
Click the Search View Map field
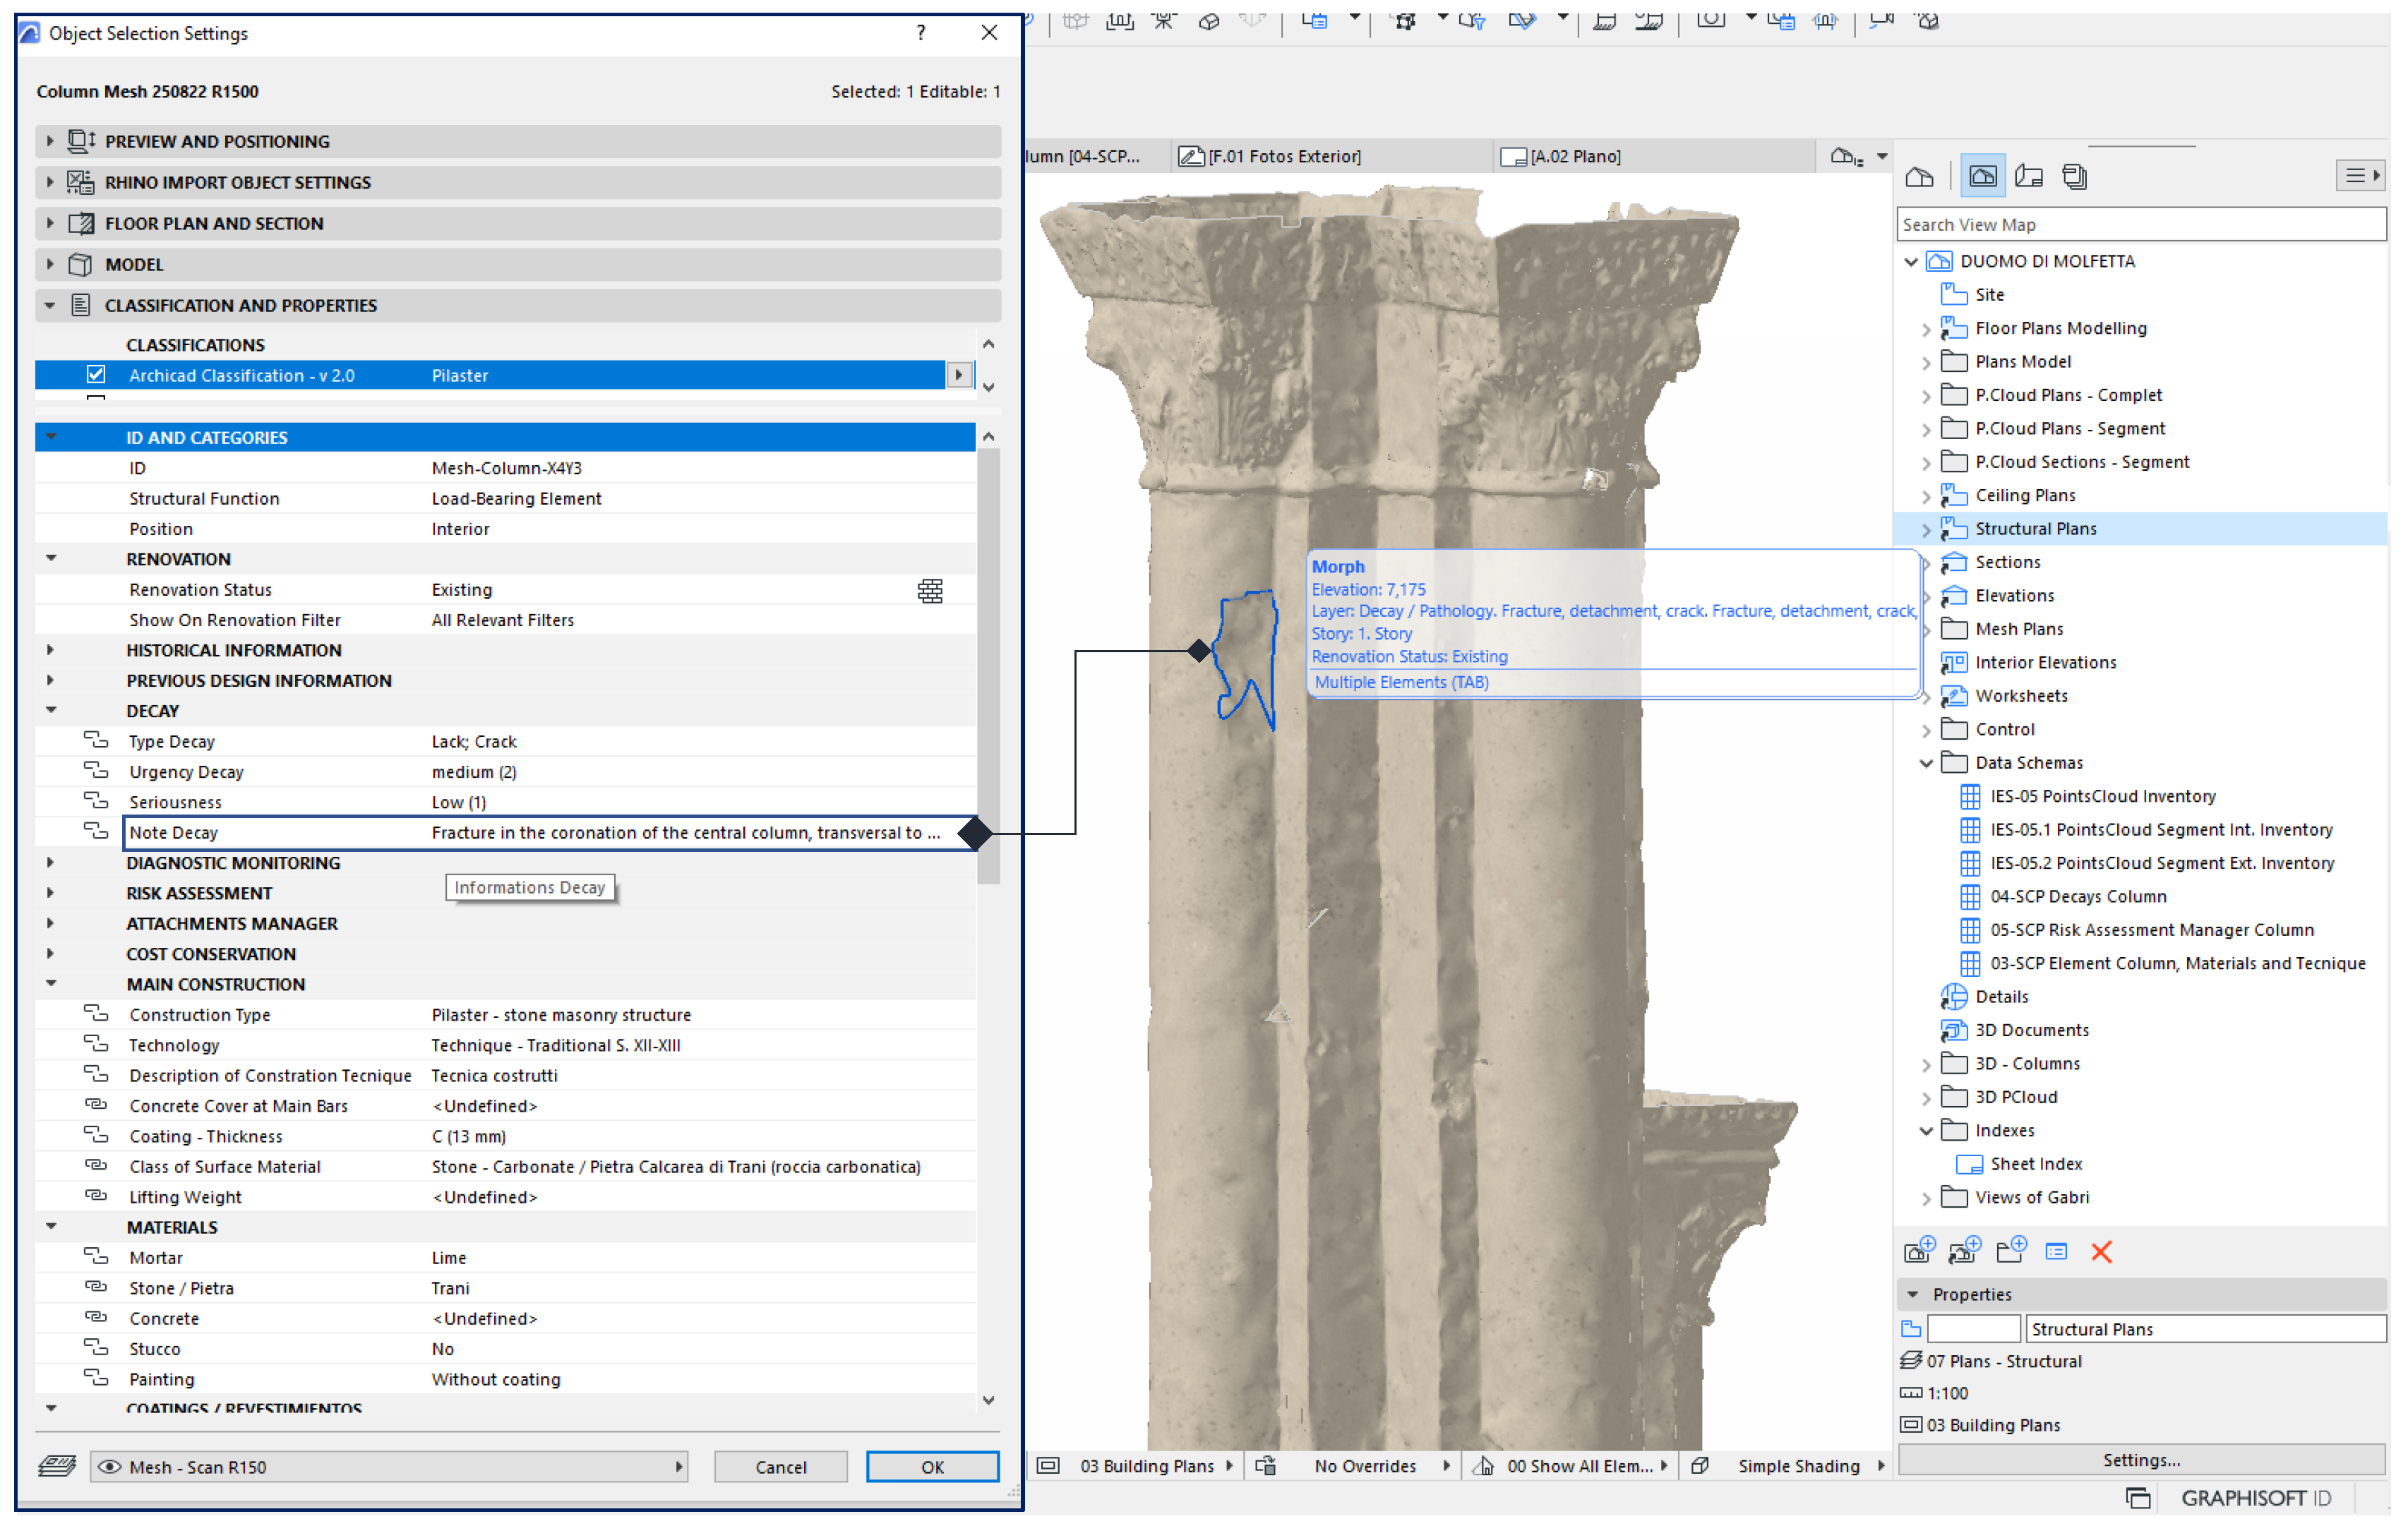click(x=2141, y=225)
